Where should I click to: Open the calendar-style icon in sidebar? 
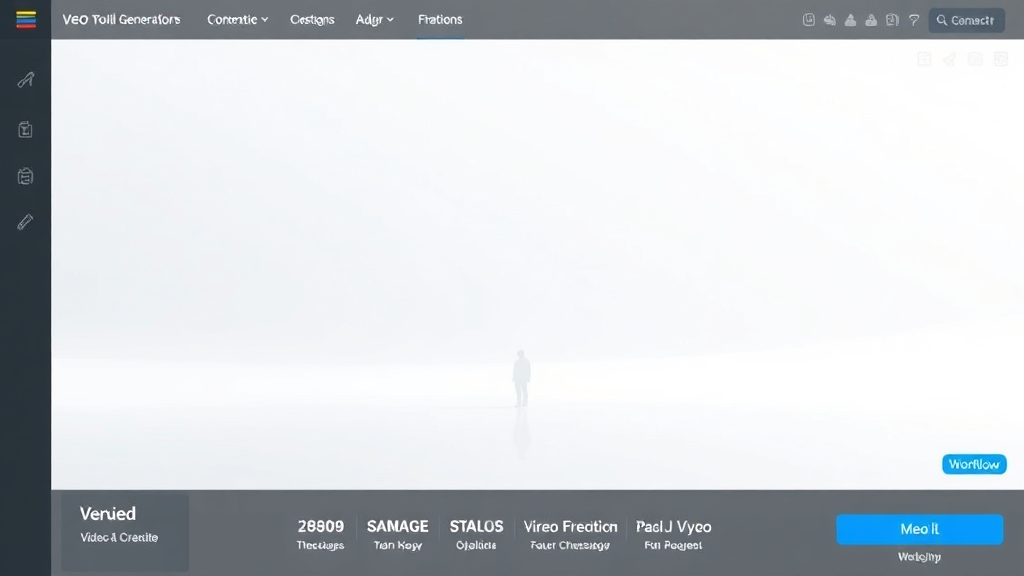[x=25, y=176]
